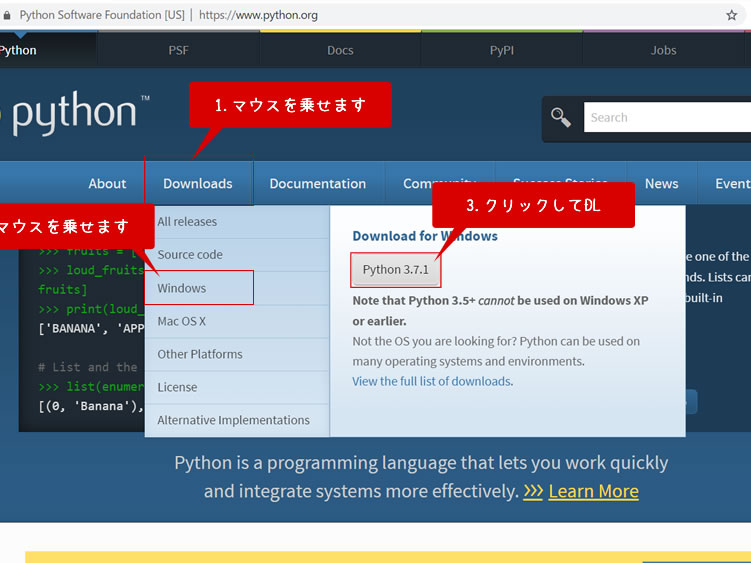The image size is (751, 563).
Task: Open the Docs top tab
Action: click(x=340, y=50)
